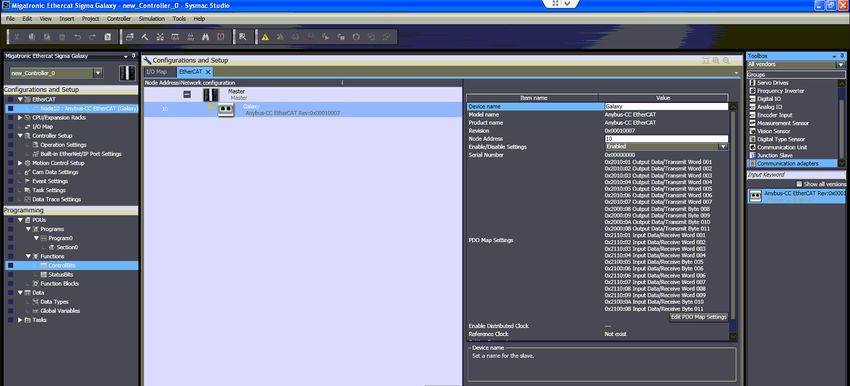Expand the Tasks tree node

pyautogui.click(x=20, y=320)
